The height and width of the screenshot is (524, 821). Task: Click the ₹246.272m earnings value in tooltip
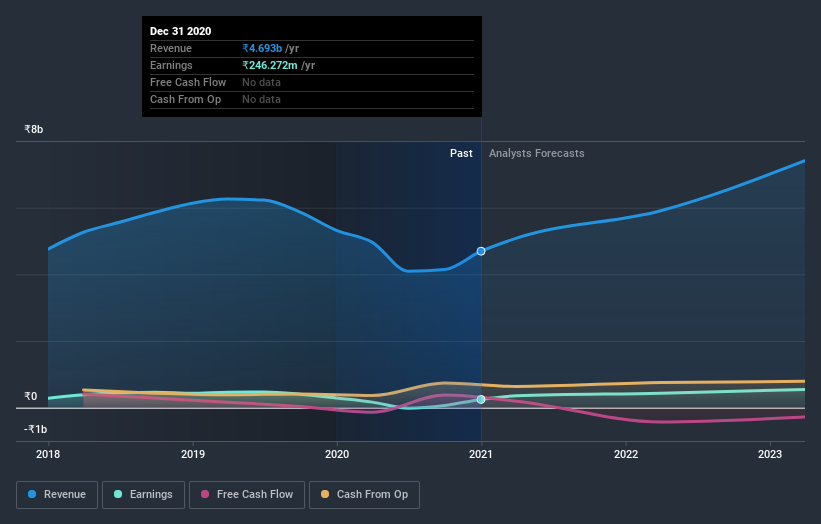click(x=270, y=65)
